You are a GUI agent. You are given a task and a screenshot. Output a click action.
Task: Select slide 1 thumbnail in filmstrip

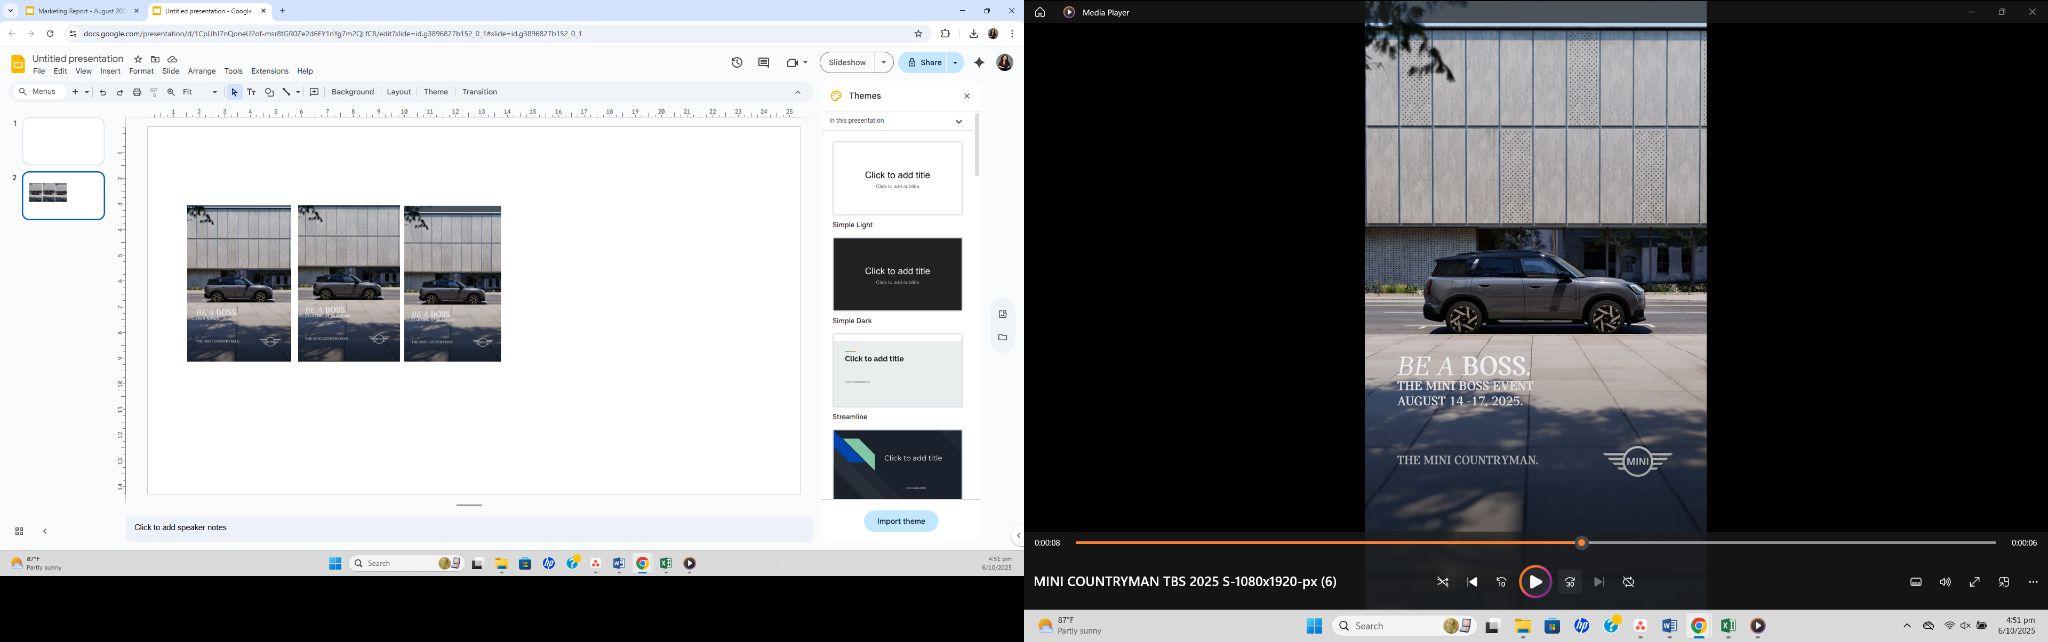(63, 141)
